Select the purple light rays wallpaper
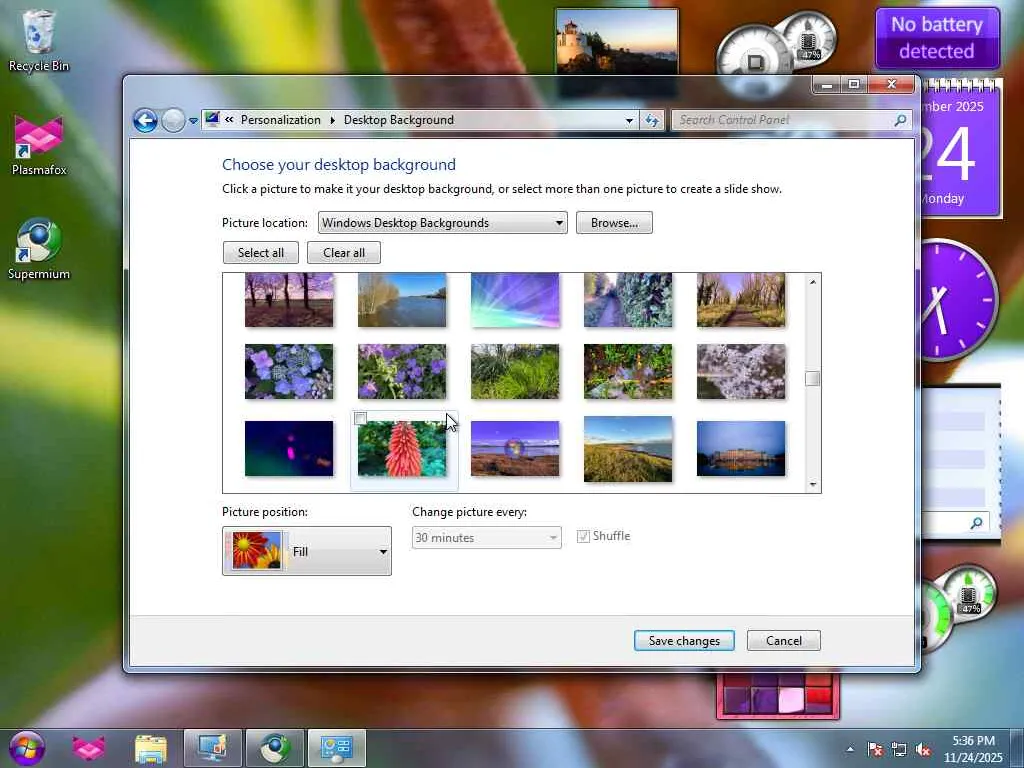Viewport: 1024px width, 768px height. click(x=515, y=300)
